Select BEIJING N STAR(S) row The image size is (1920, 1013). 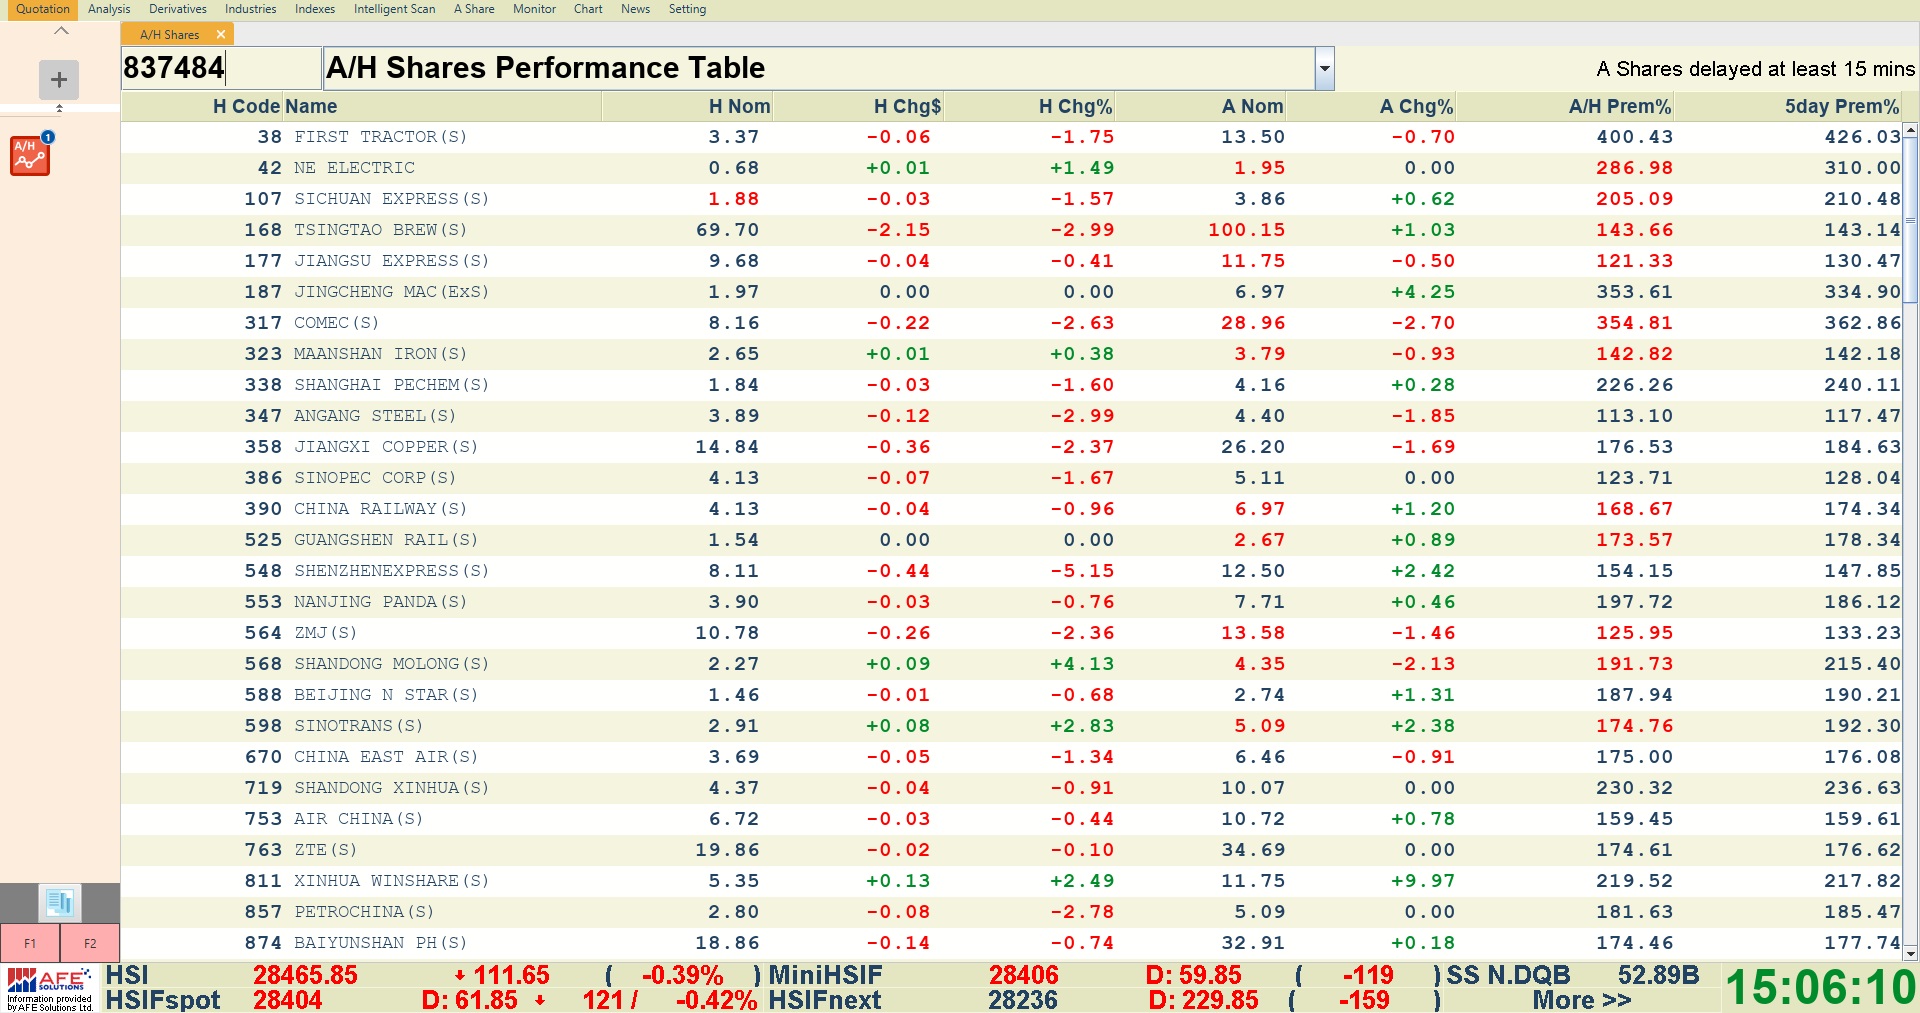pos(1011,695)
